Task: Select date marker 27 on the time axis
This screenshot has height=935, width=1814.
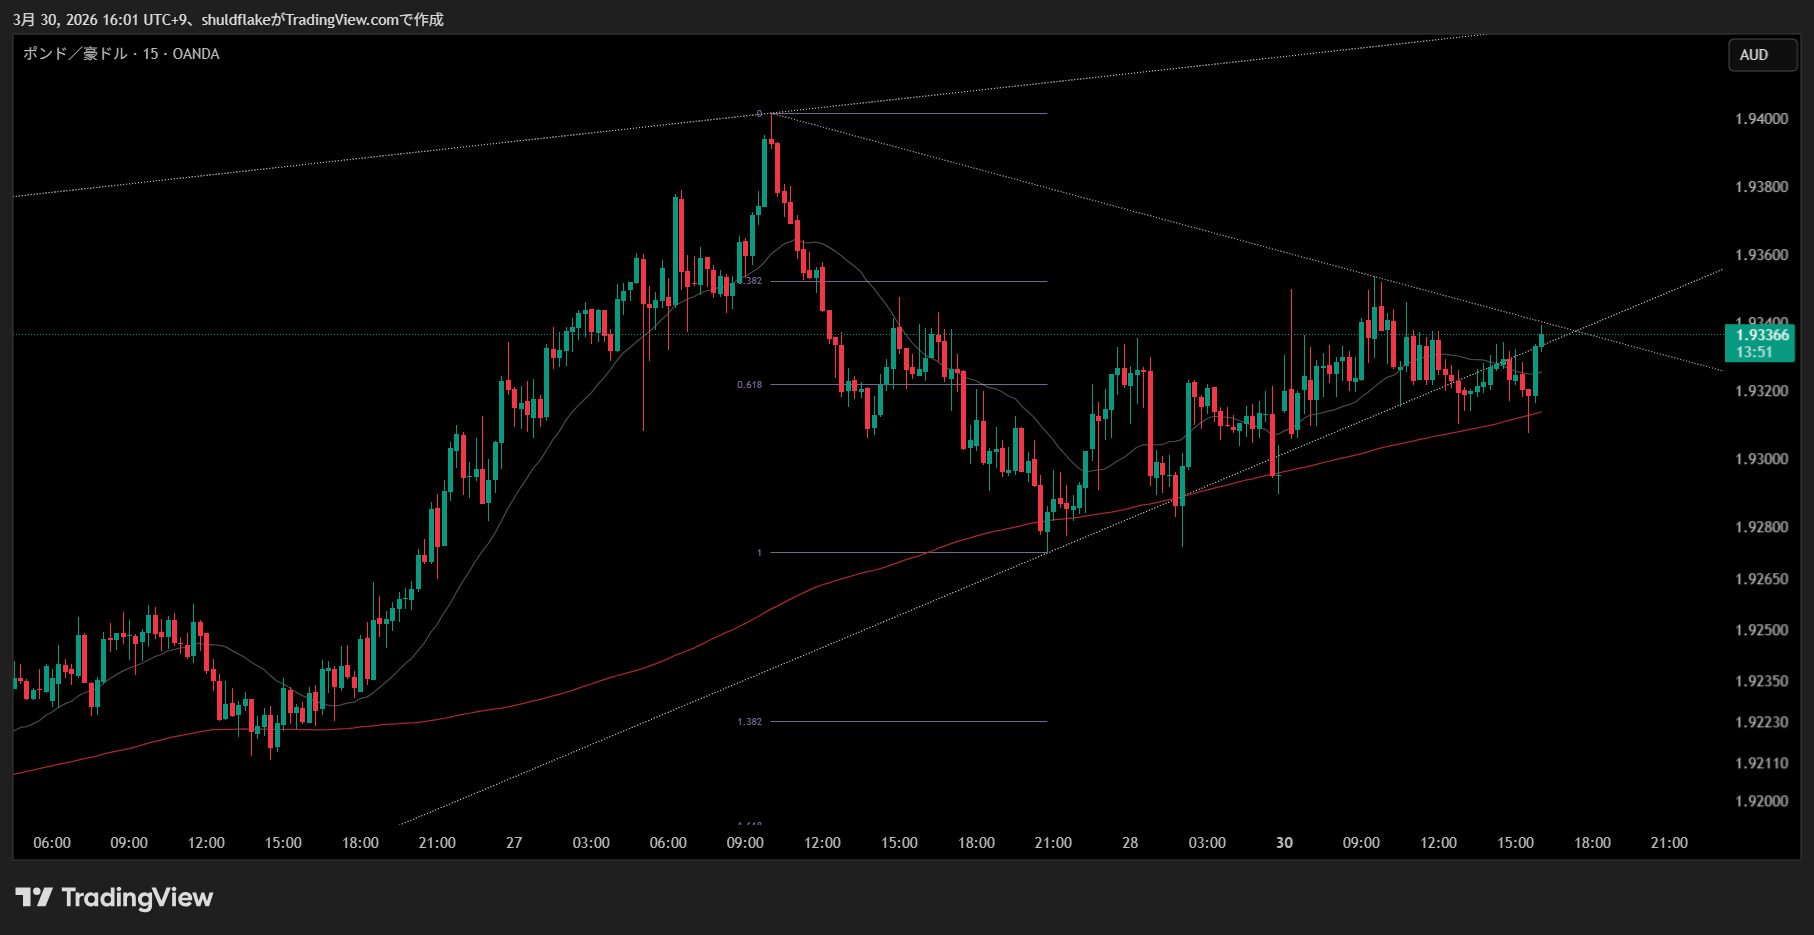Action: point(514,843)
